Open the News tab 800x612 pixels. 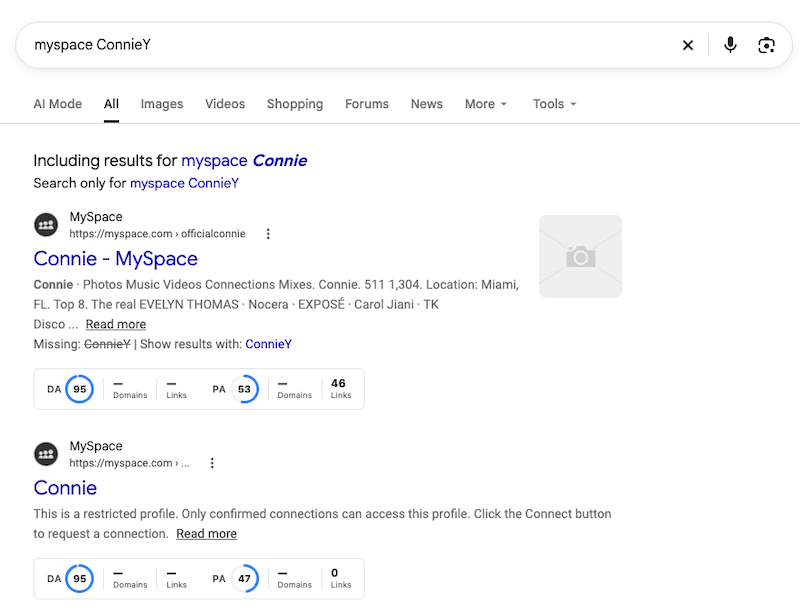tap(427, 104)
